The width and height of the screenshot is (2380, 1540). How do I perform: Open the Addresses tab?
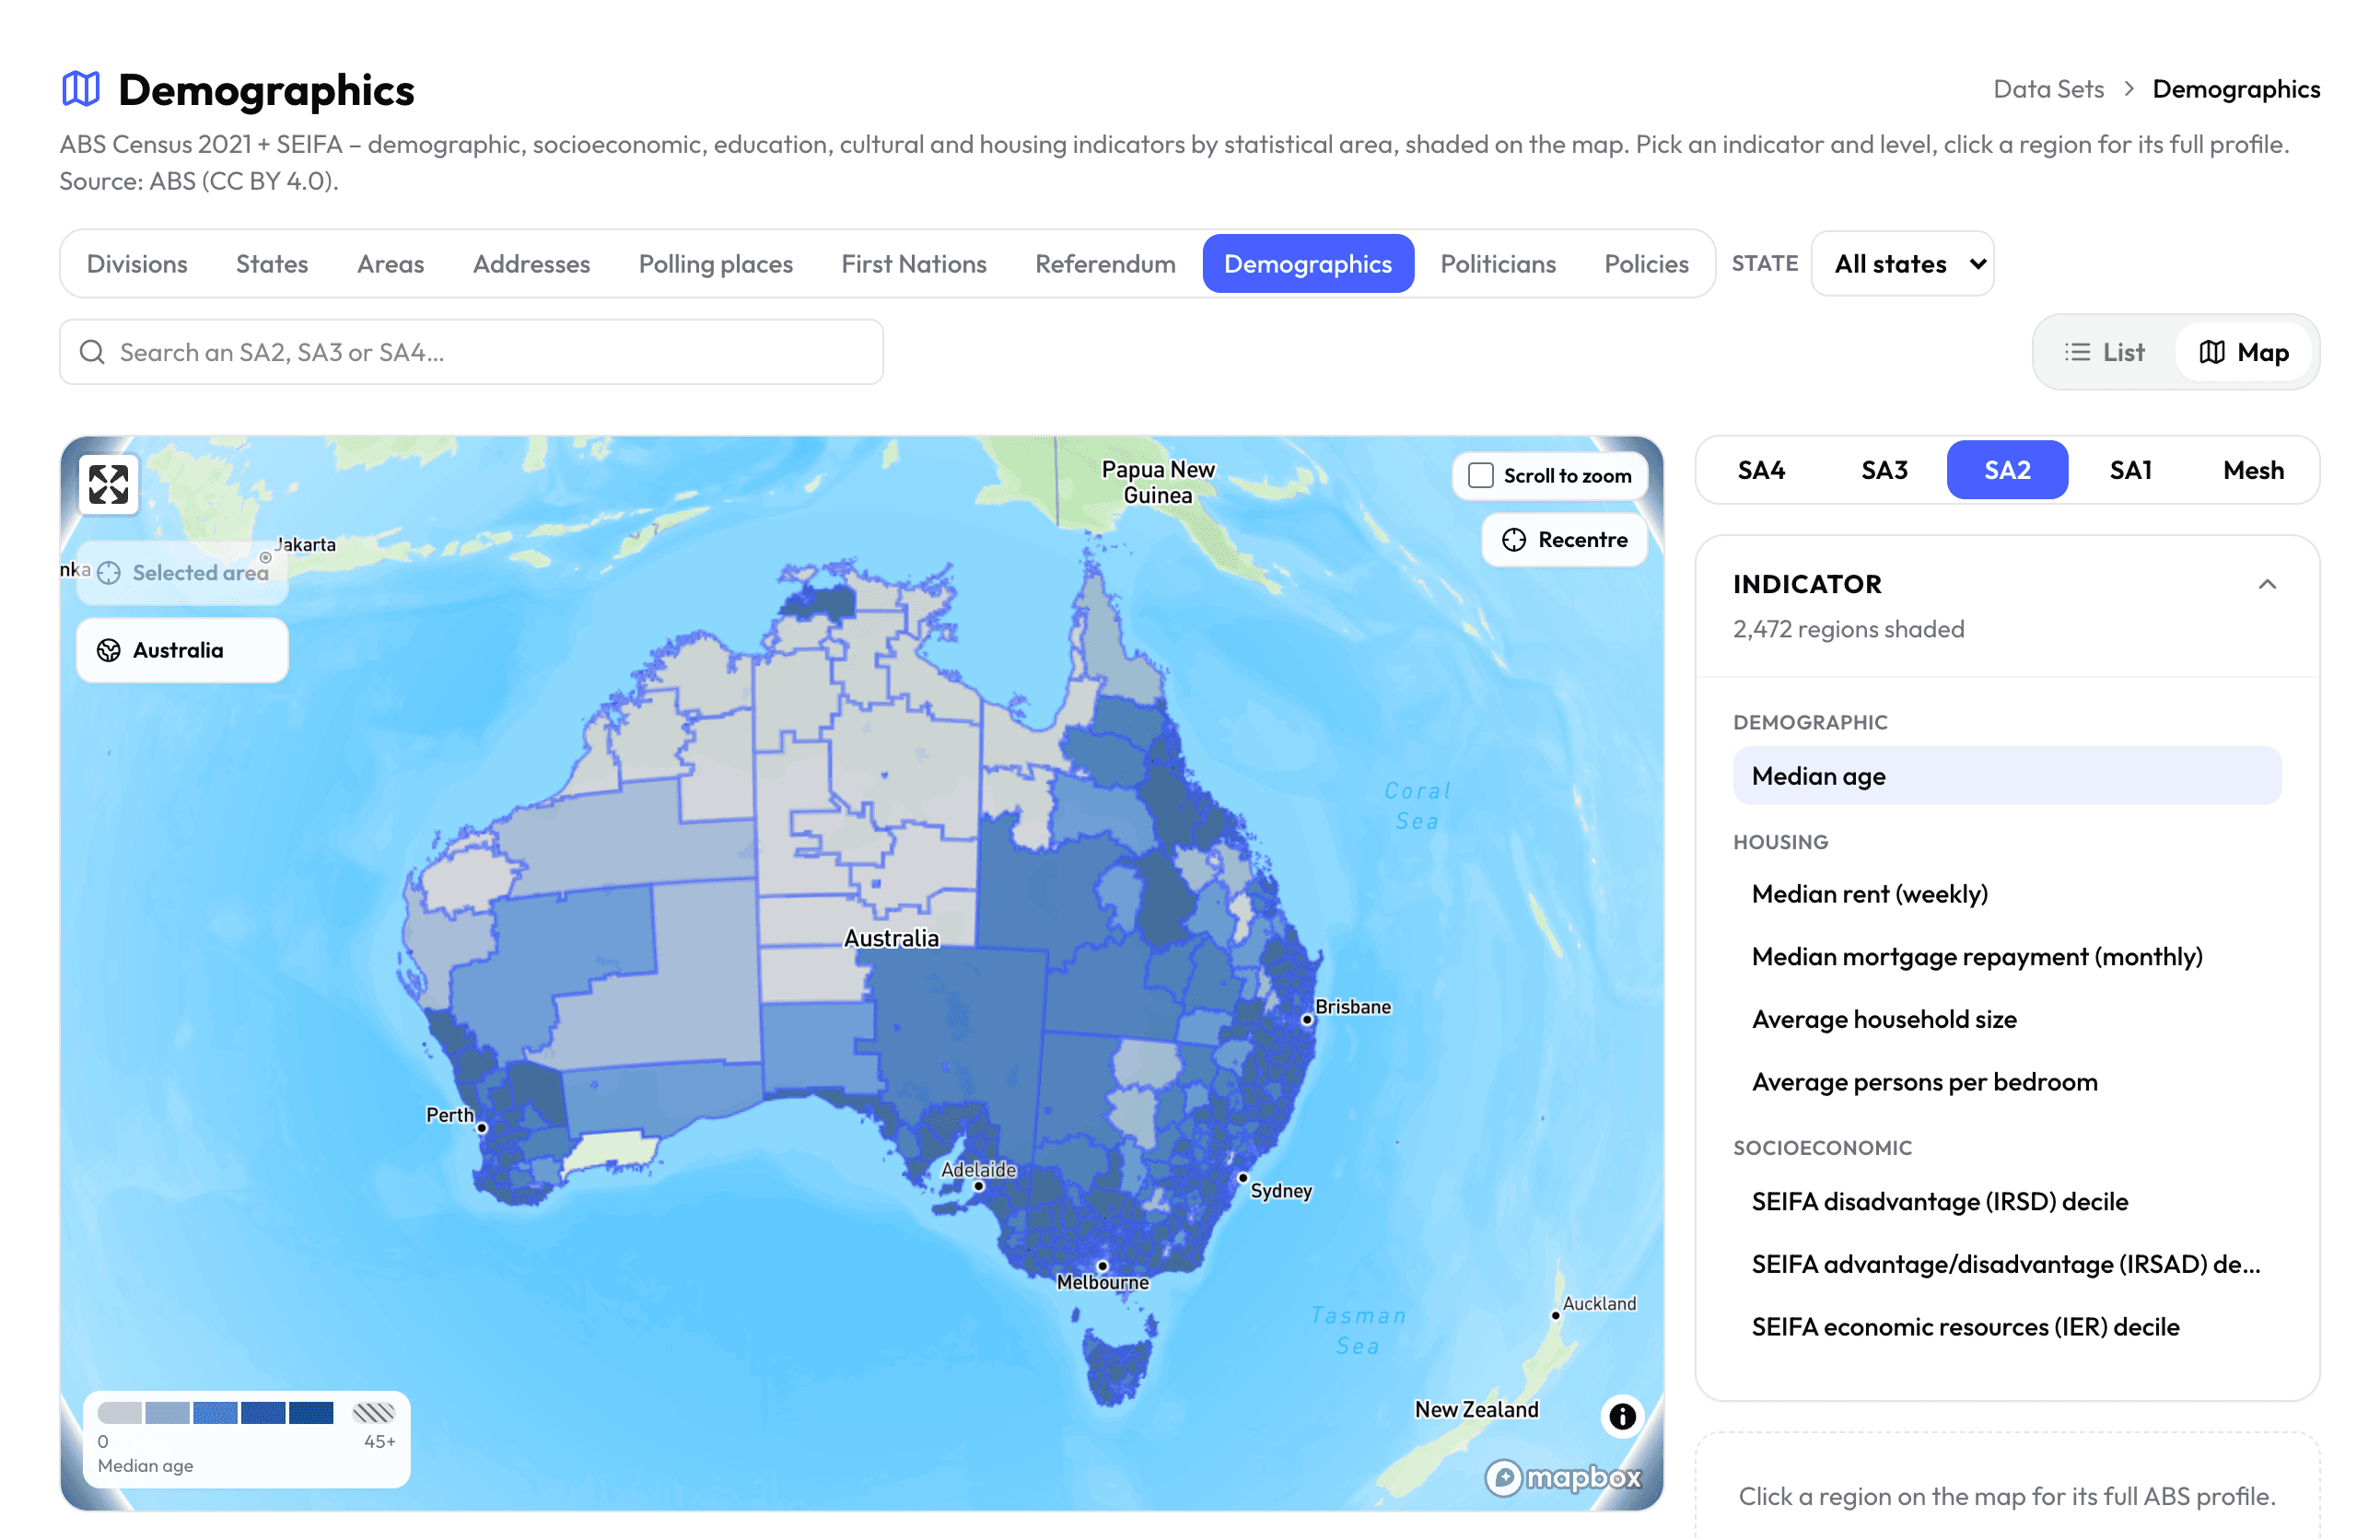531,264
